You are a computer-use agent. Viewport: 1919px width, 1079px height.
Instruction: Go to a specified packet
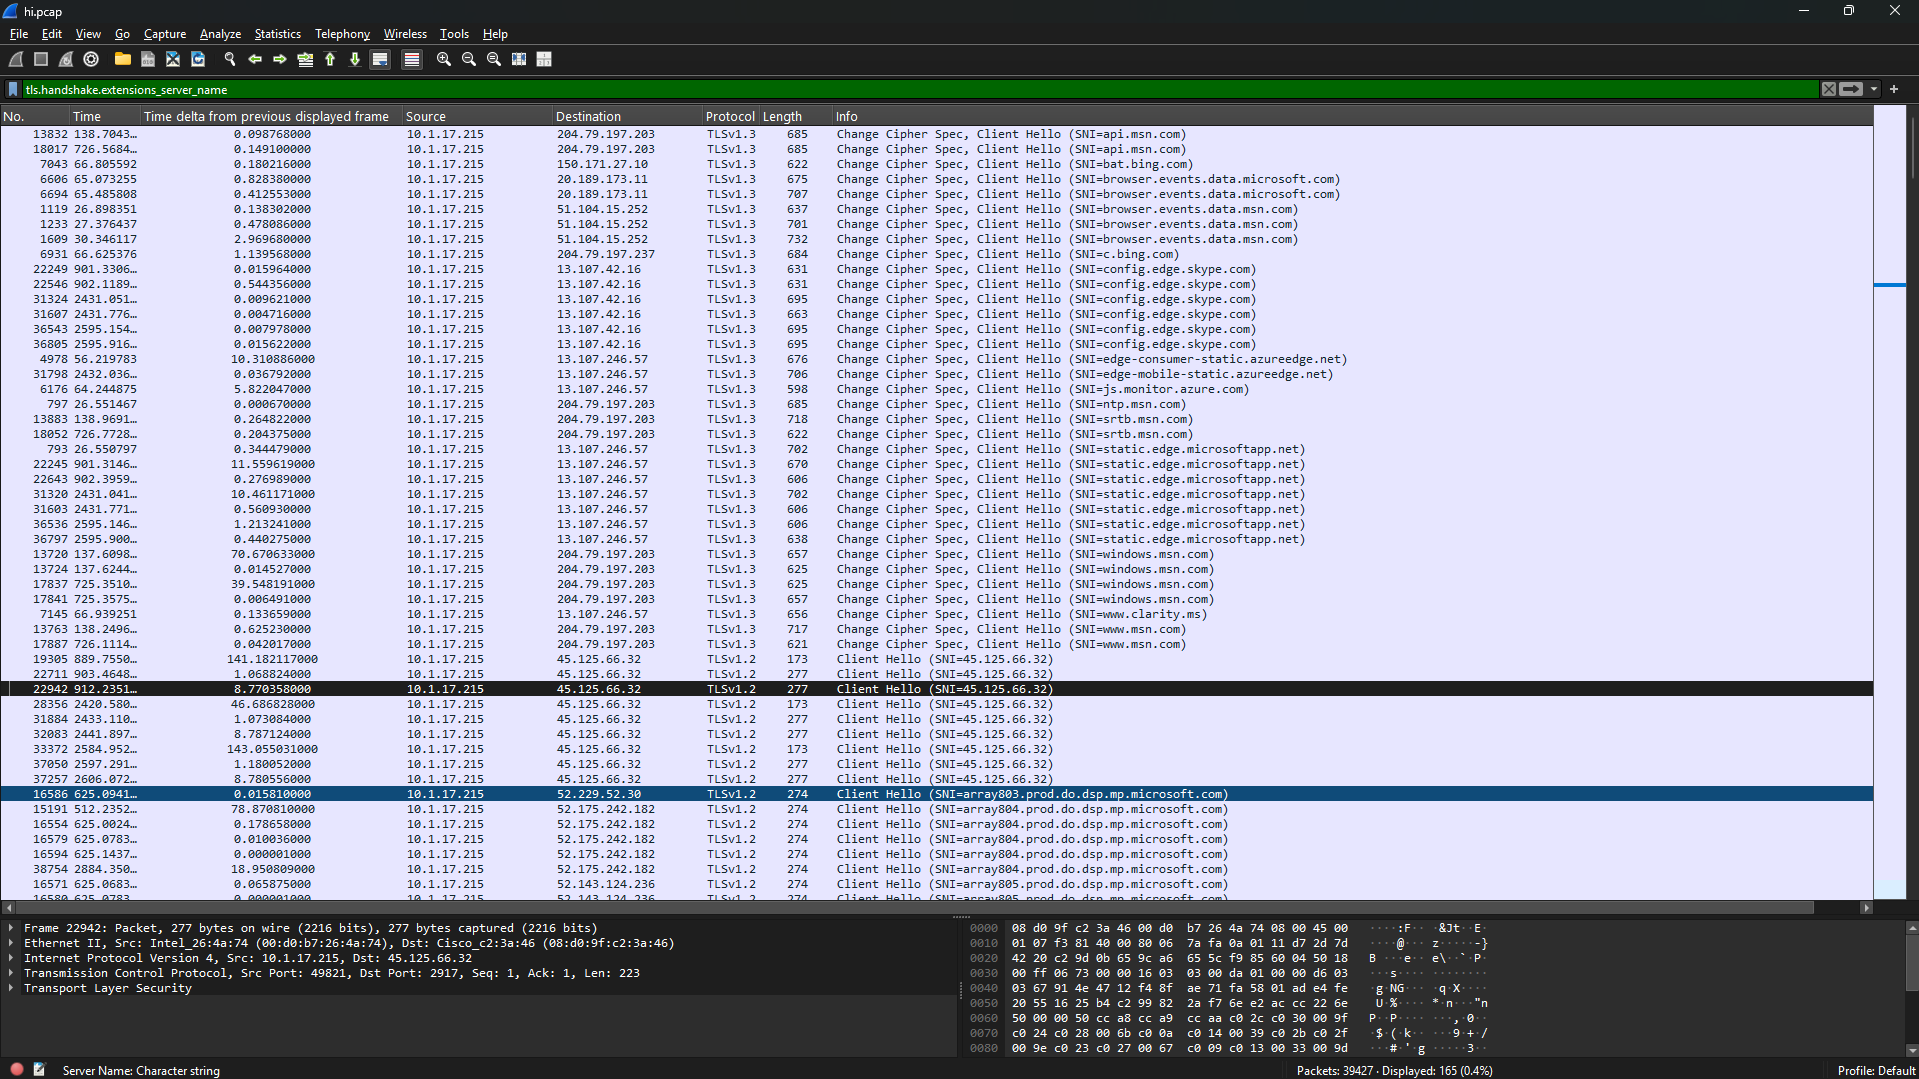pyautogui.click(x=305, y=60)
